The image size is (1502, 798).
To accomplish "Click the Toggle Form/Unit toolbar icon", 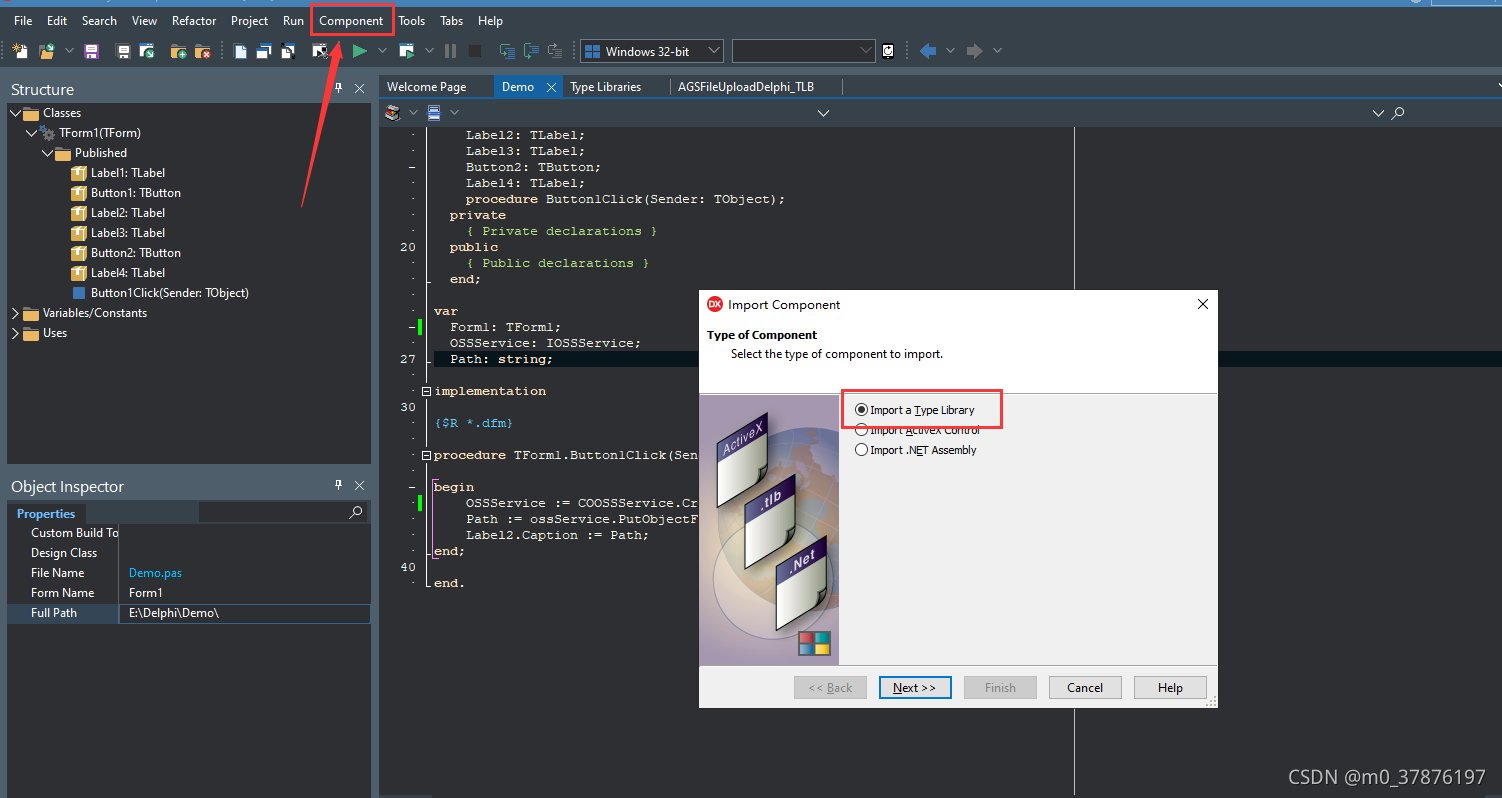I will coord(288,51).
